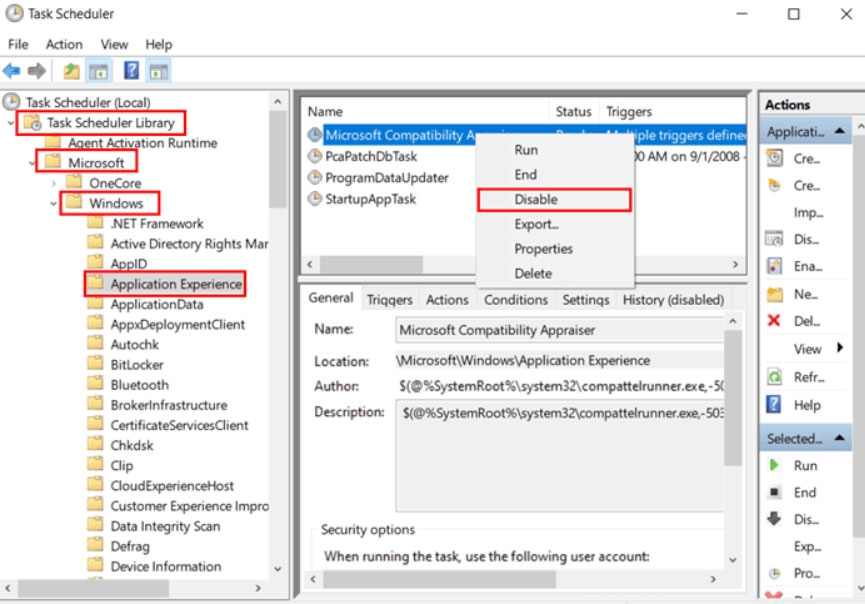The width and height of the screenshot is (865, 604).
Task: Click the Help icon in Actions pane
Action: pos(774,405)
